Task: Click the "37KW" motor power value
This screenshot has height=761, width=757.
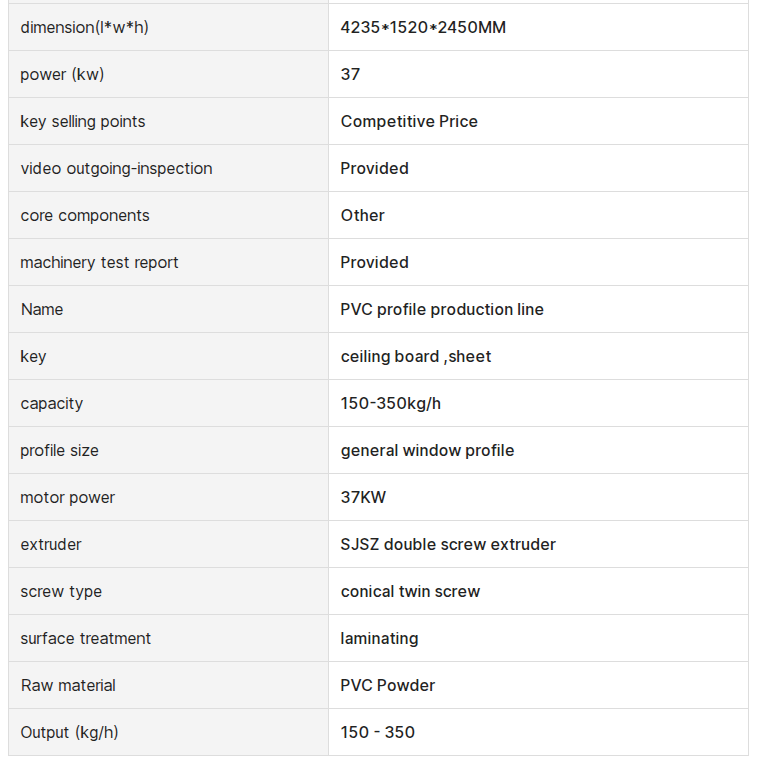Action: (x=363, y=497)
